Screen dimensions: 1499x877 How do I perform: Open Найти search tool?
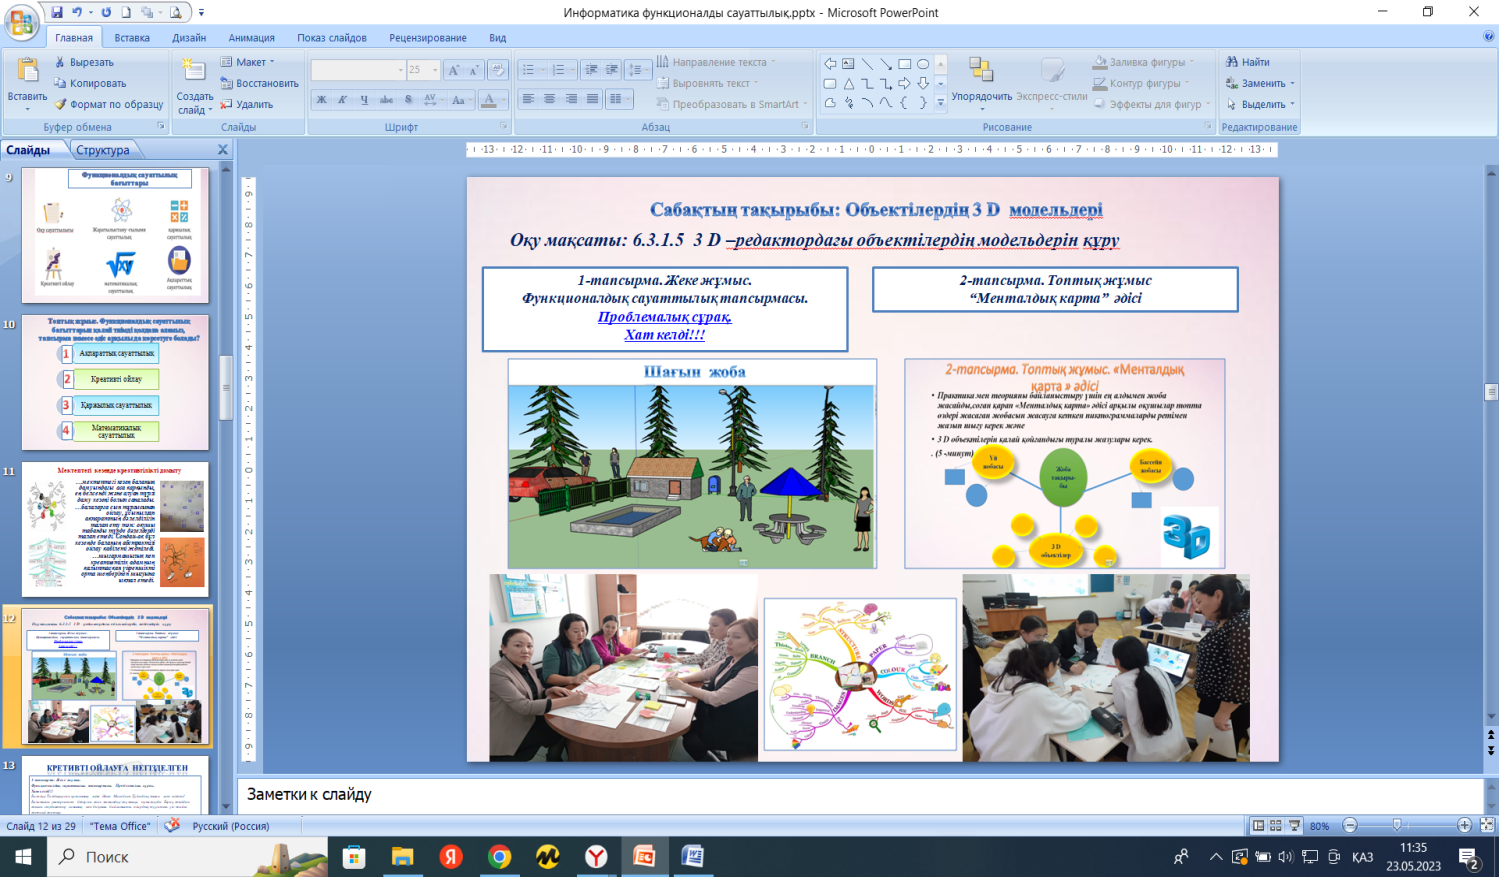(1248, 62)
